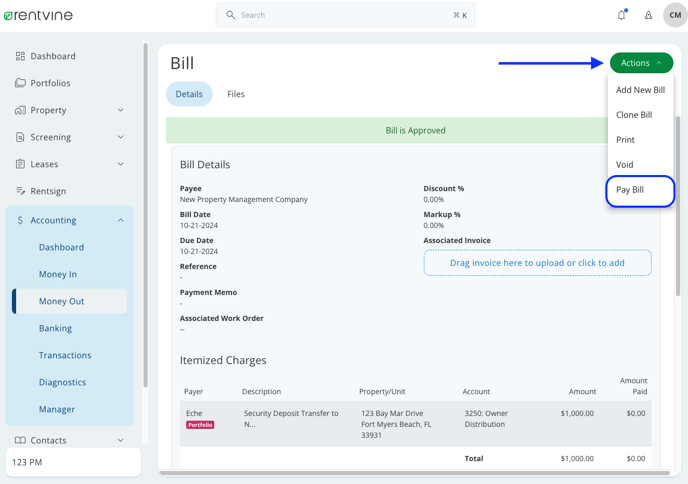This screenshot has height=484, width=688.
Task: Click the Portfolios folder icon
Action: [20, 83]
